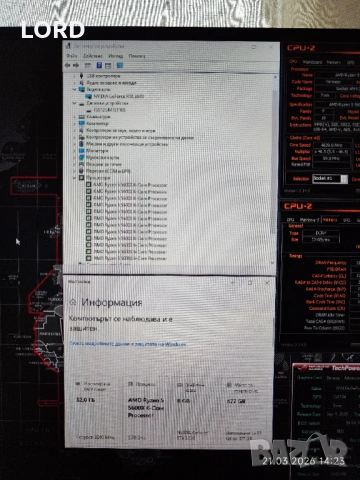Select the Дискови устройства drive icon

(x=81, y=103)
